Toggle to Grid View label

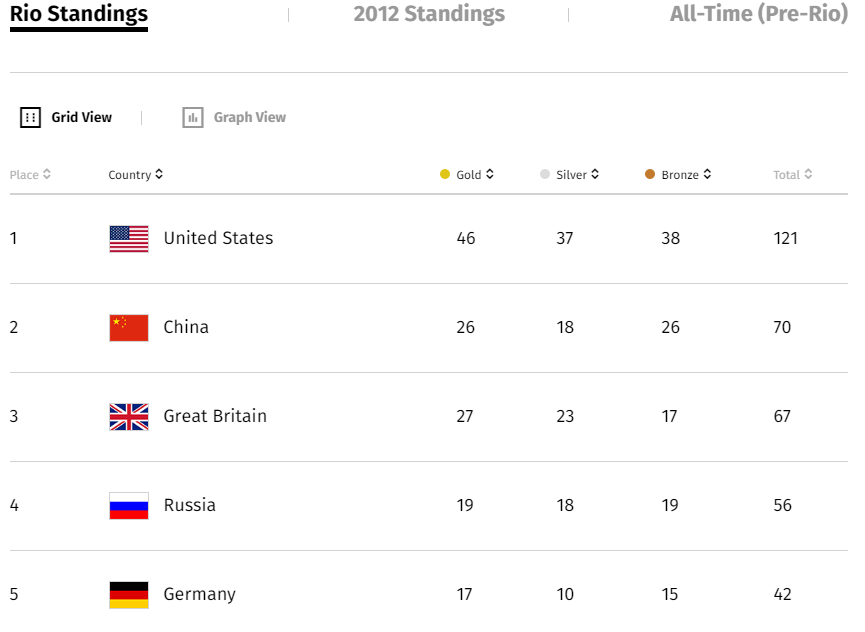tap(82, 117)
